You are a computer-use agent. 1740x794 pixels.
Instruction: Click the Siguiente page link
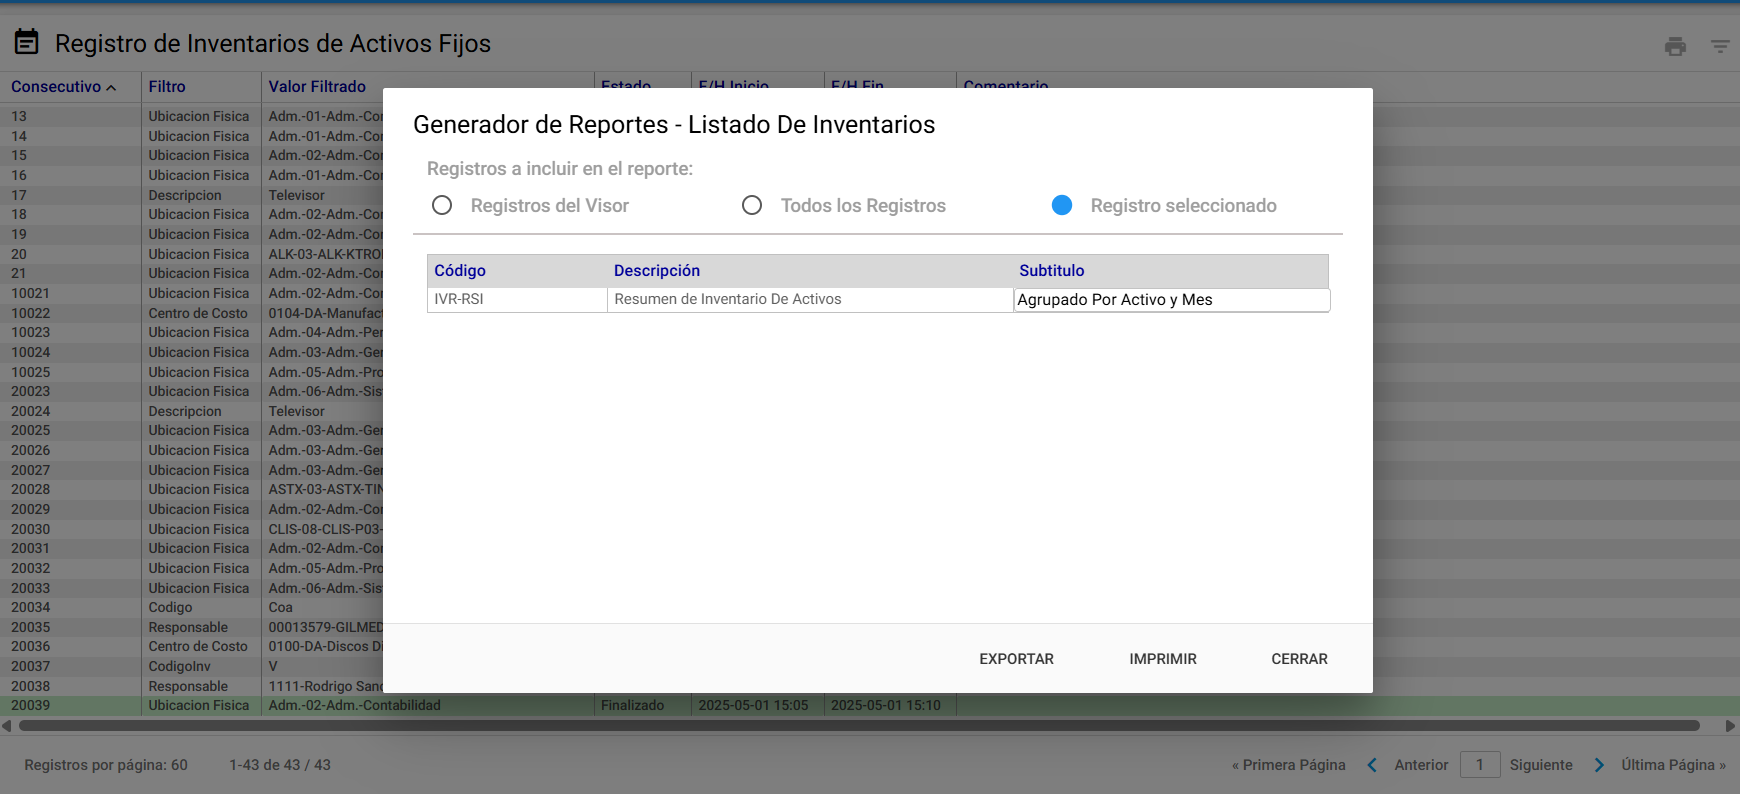click(1541, 765)
